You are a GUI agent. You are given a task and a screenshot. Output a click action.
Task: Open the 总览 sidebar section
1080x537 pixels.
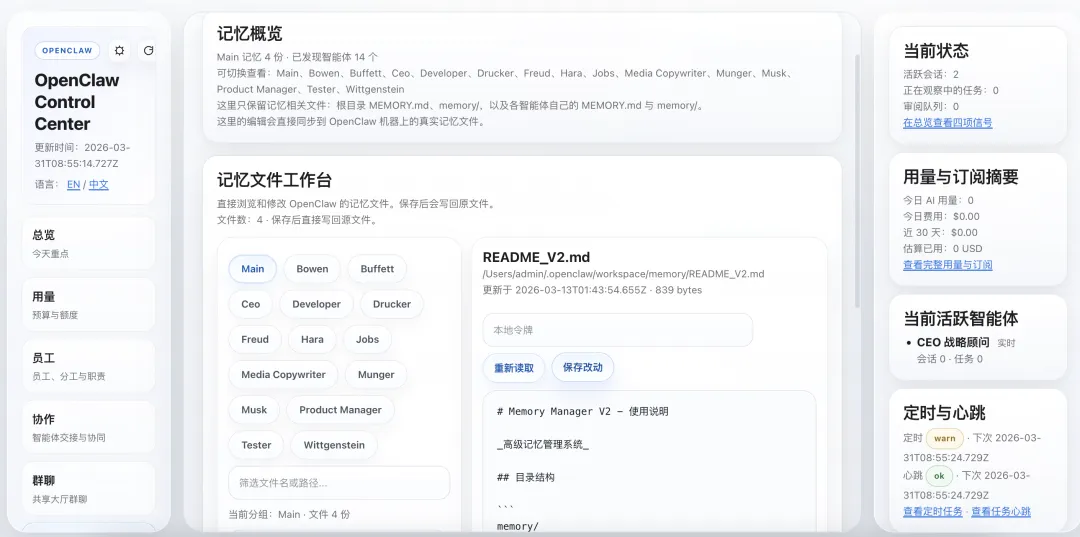tap(89, 244)
